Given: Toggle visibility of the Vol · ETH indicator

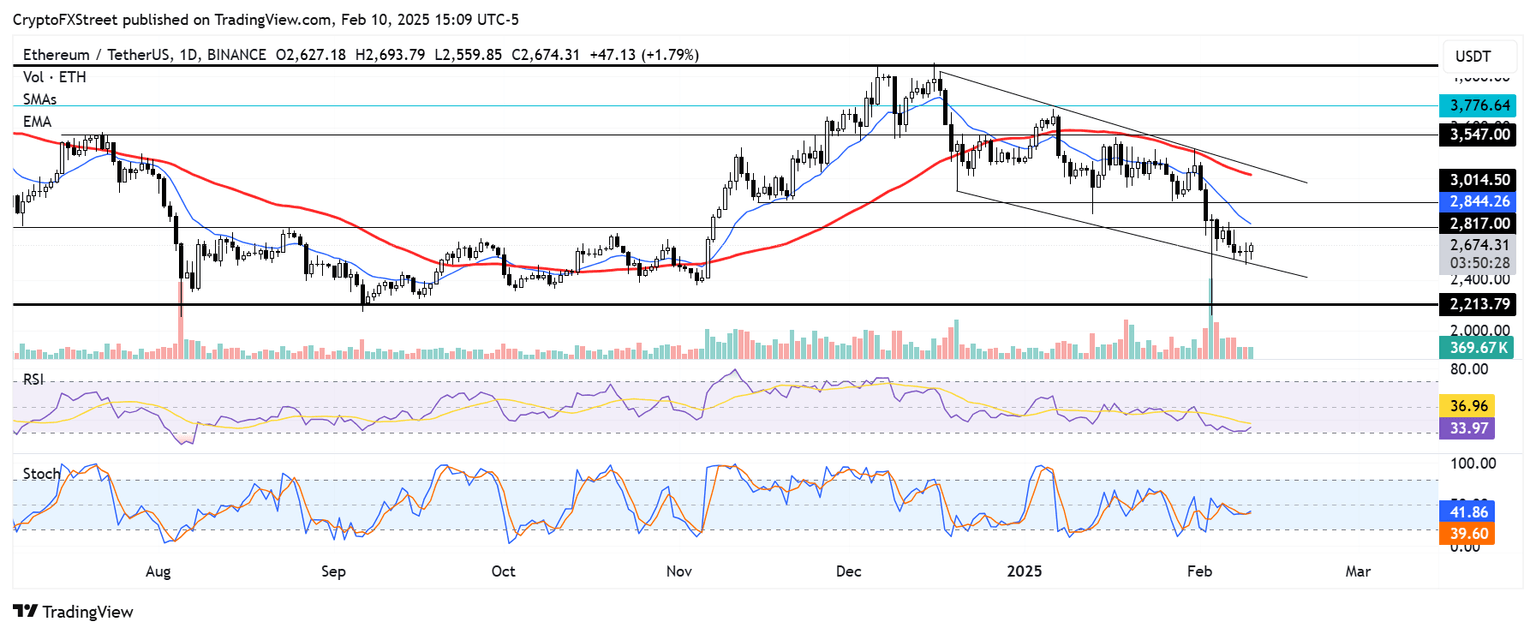Looking at the screenshot, I should [52, 77].
